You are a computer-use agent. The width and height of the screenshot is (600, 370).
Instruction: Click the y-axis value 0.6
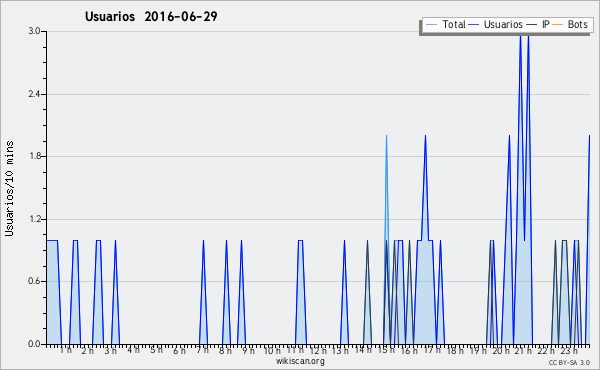point(34,282)
